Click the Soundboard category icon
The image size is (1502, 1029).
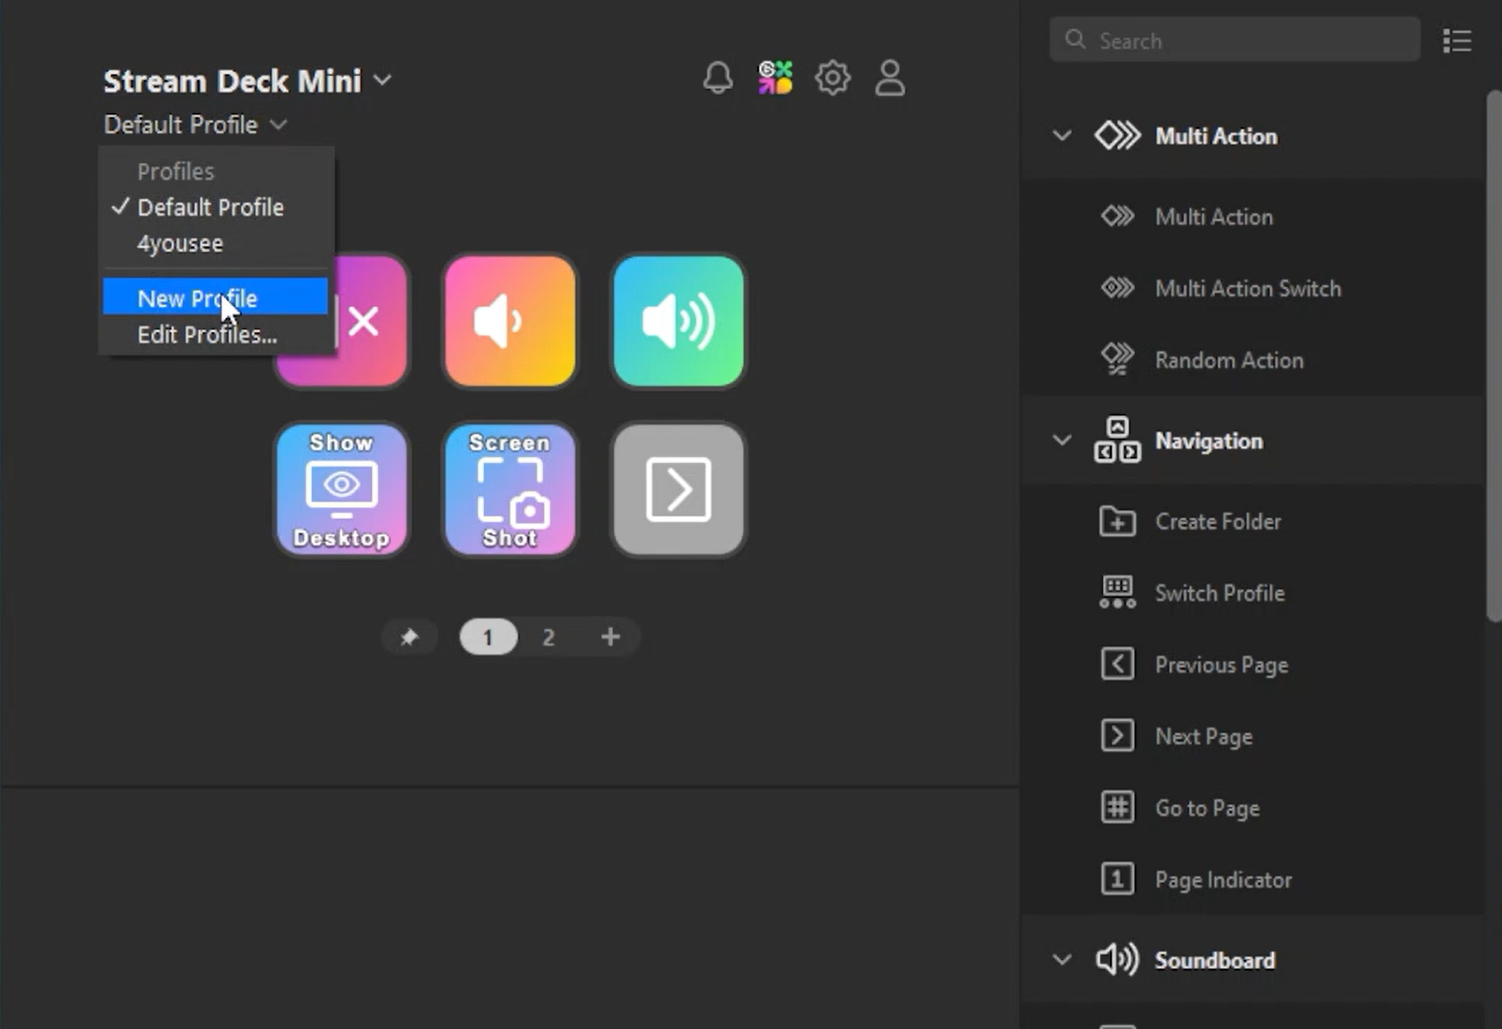tap(1117, 959)
